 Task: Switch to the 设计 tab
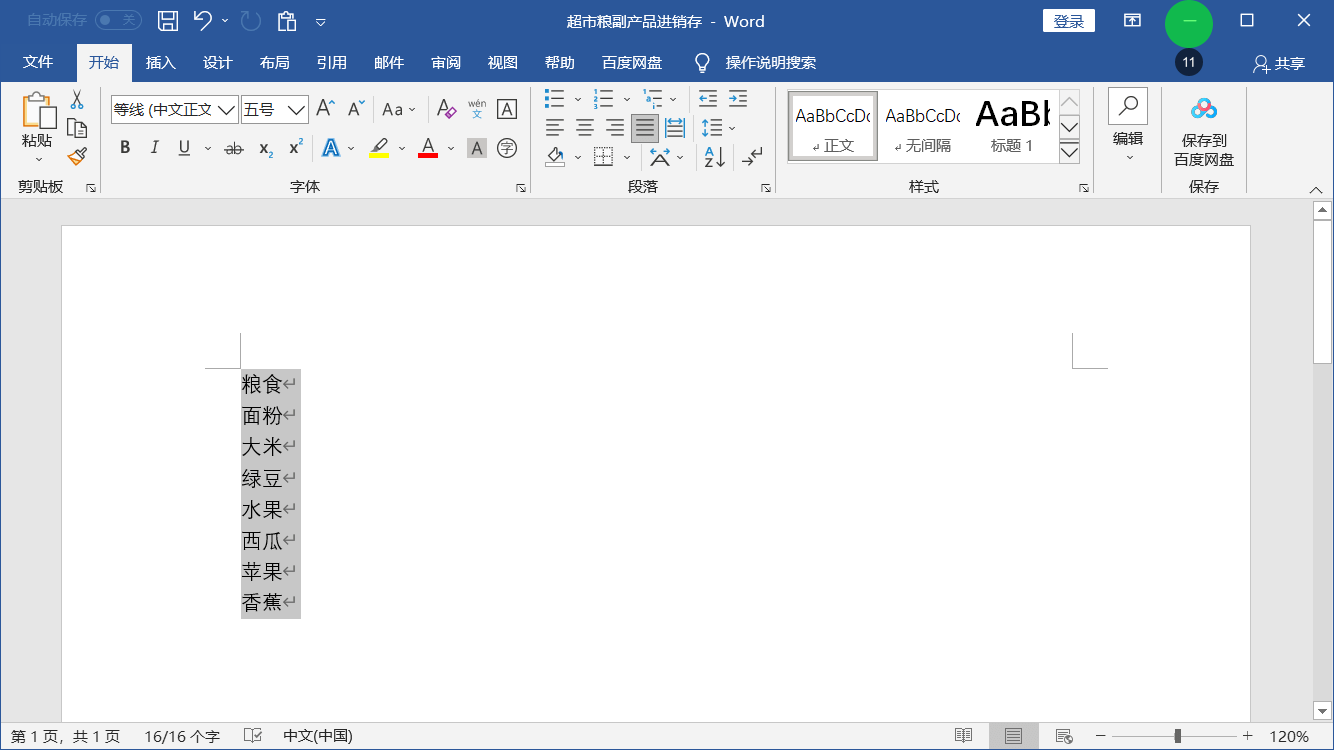coord(217,62)
